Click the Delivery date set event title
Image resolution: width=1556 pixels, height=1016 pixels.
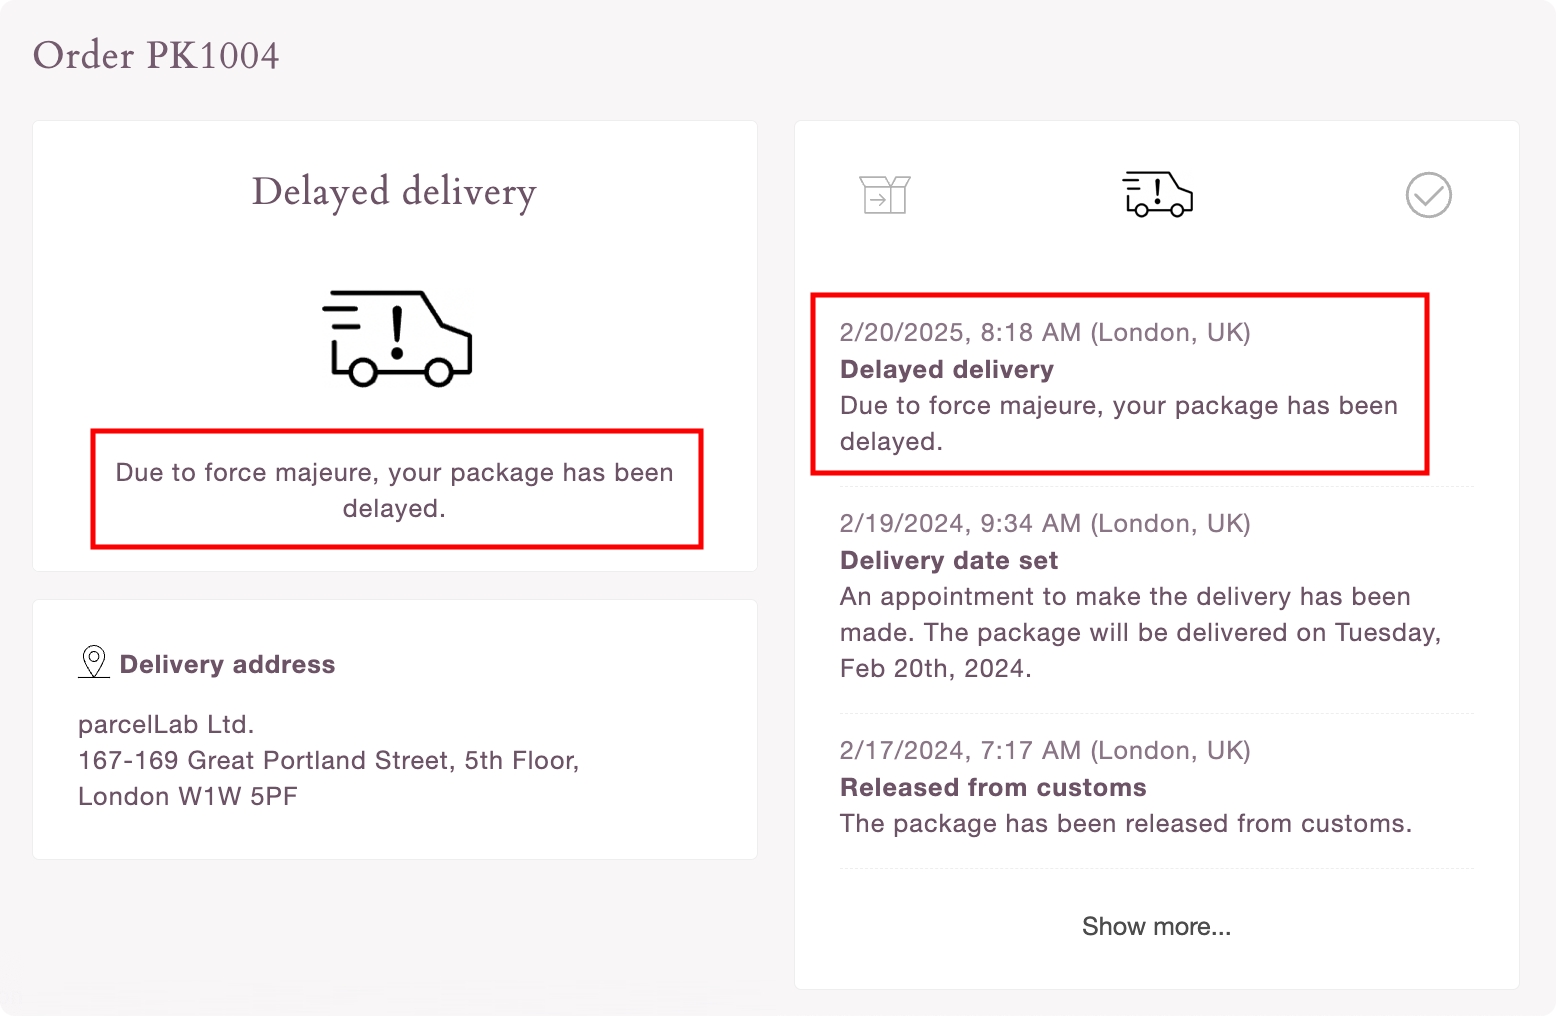point(949,560)
